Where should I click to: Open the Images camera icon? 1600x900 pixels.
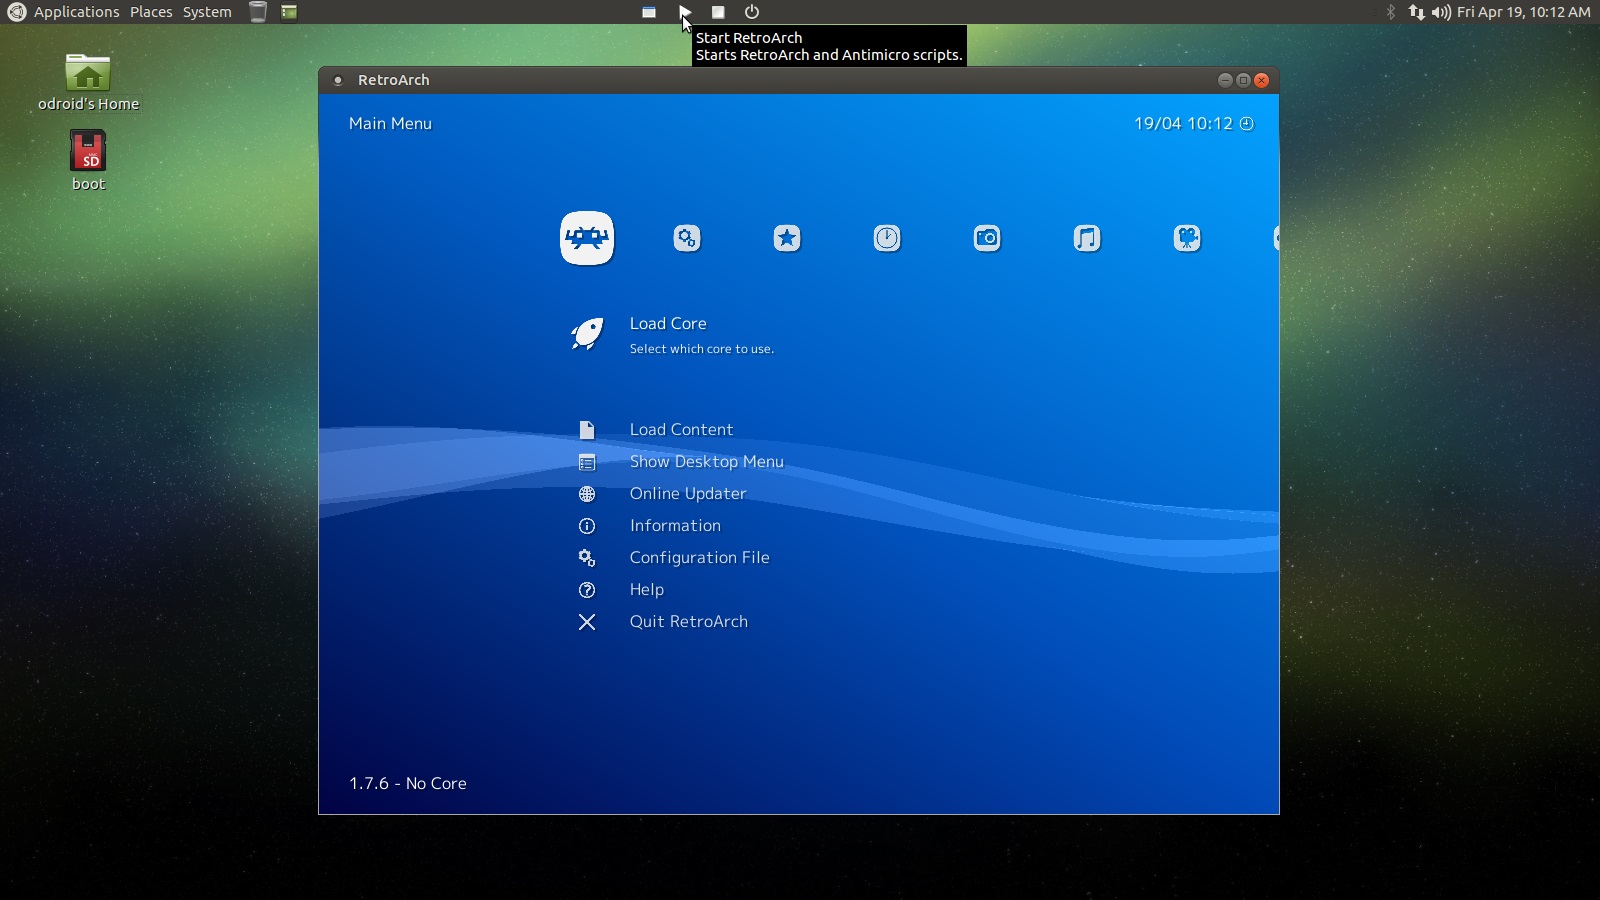(988, 238)
